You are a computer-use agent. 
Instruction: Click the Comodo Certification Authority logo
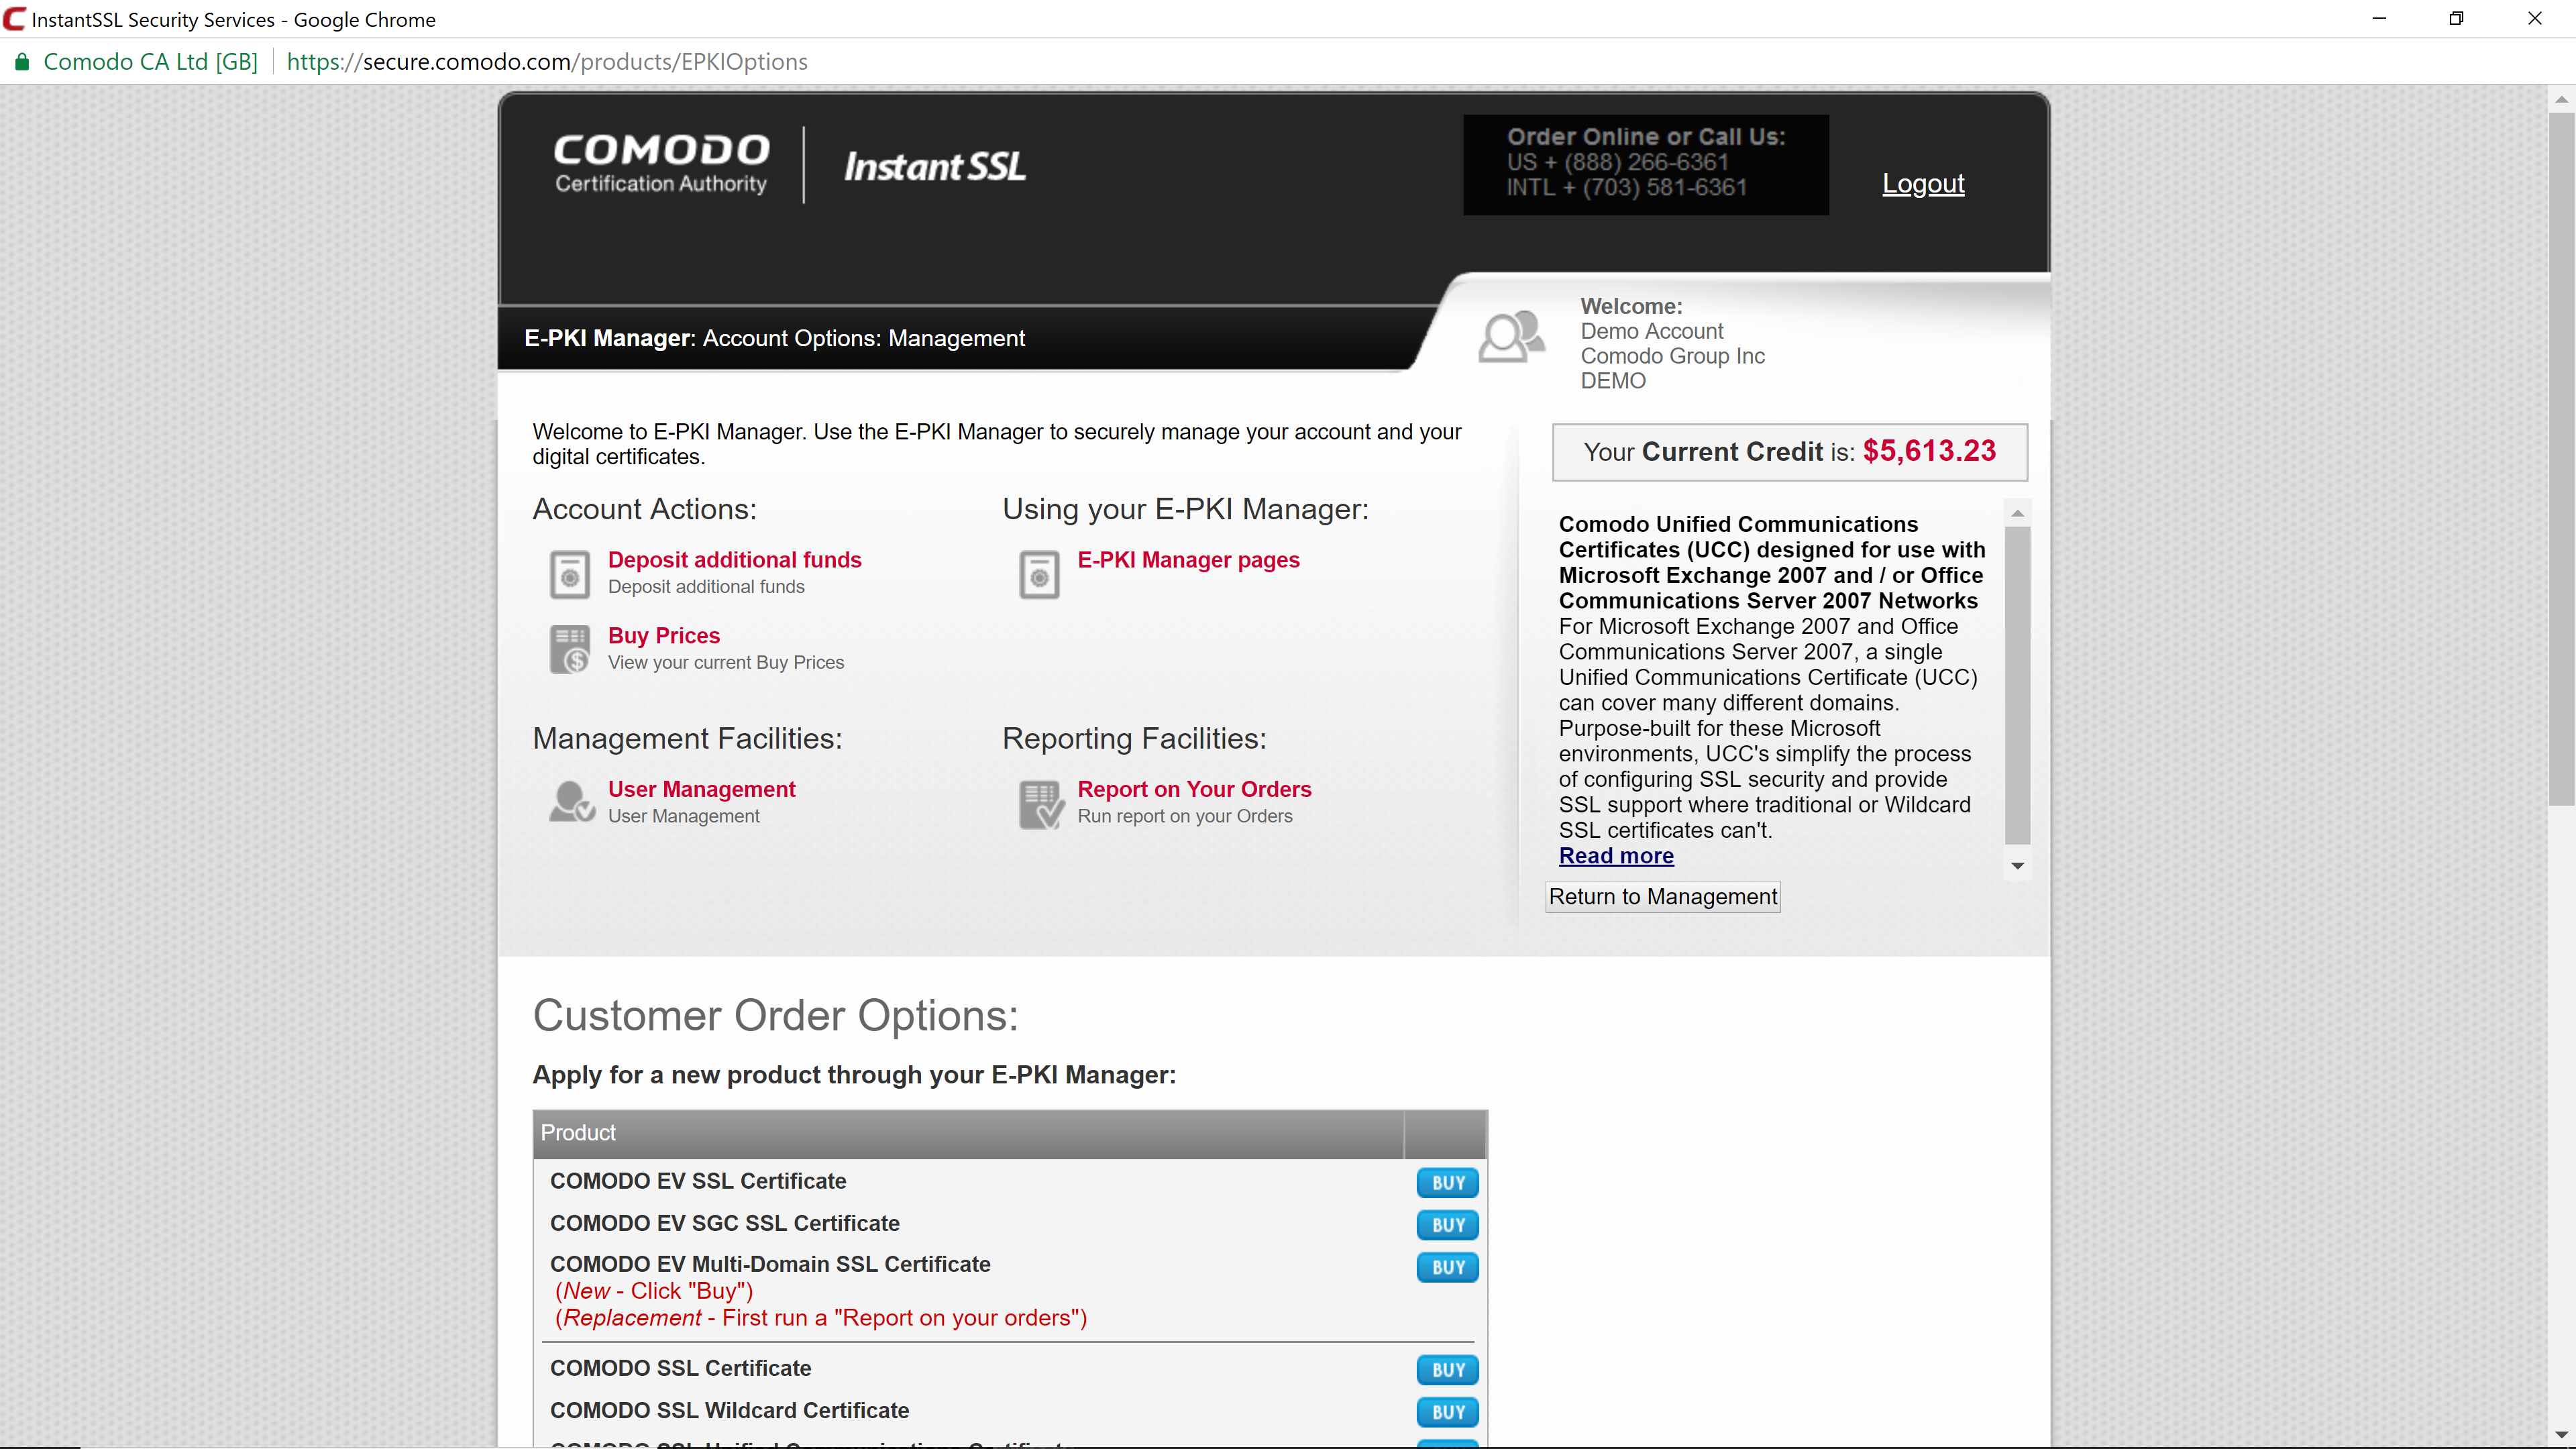[661, 163]
